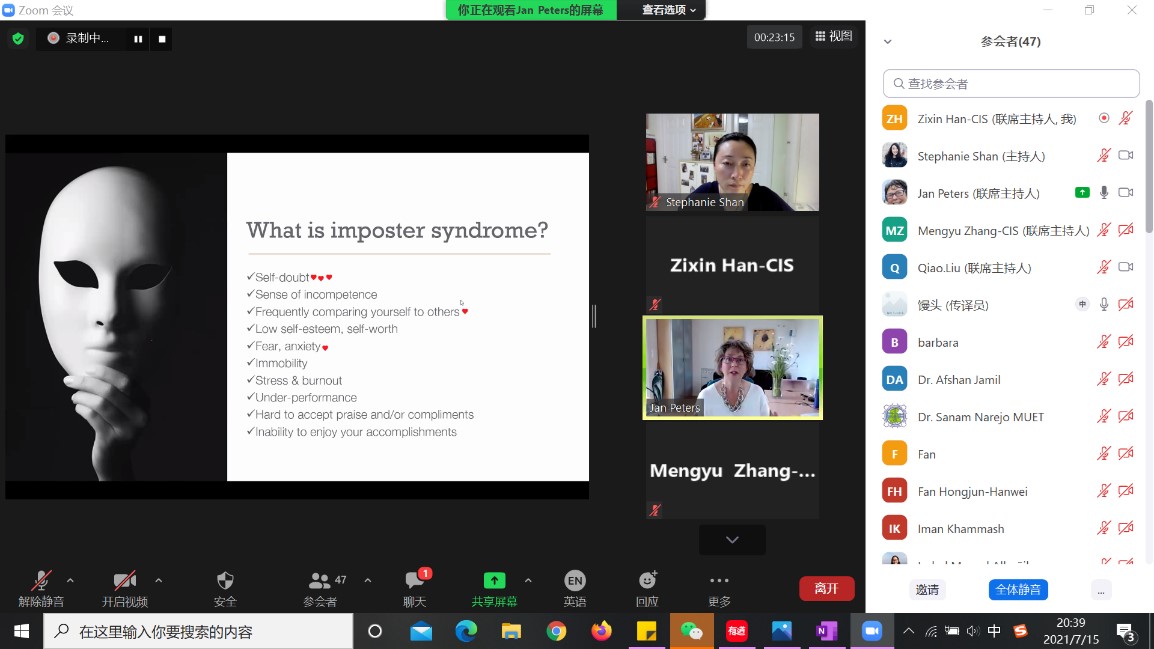The image size is (1154, 649).
Task: Click the green encryption shield icon
Action: pos(17,39)
